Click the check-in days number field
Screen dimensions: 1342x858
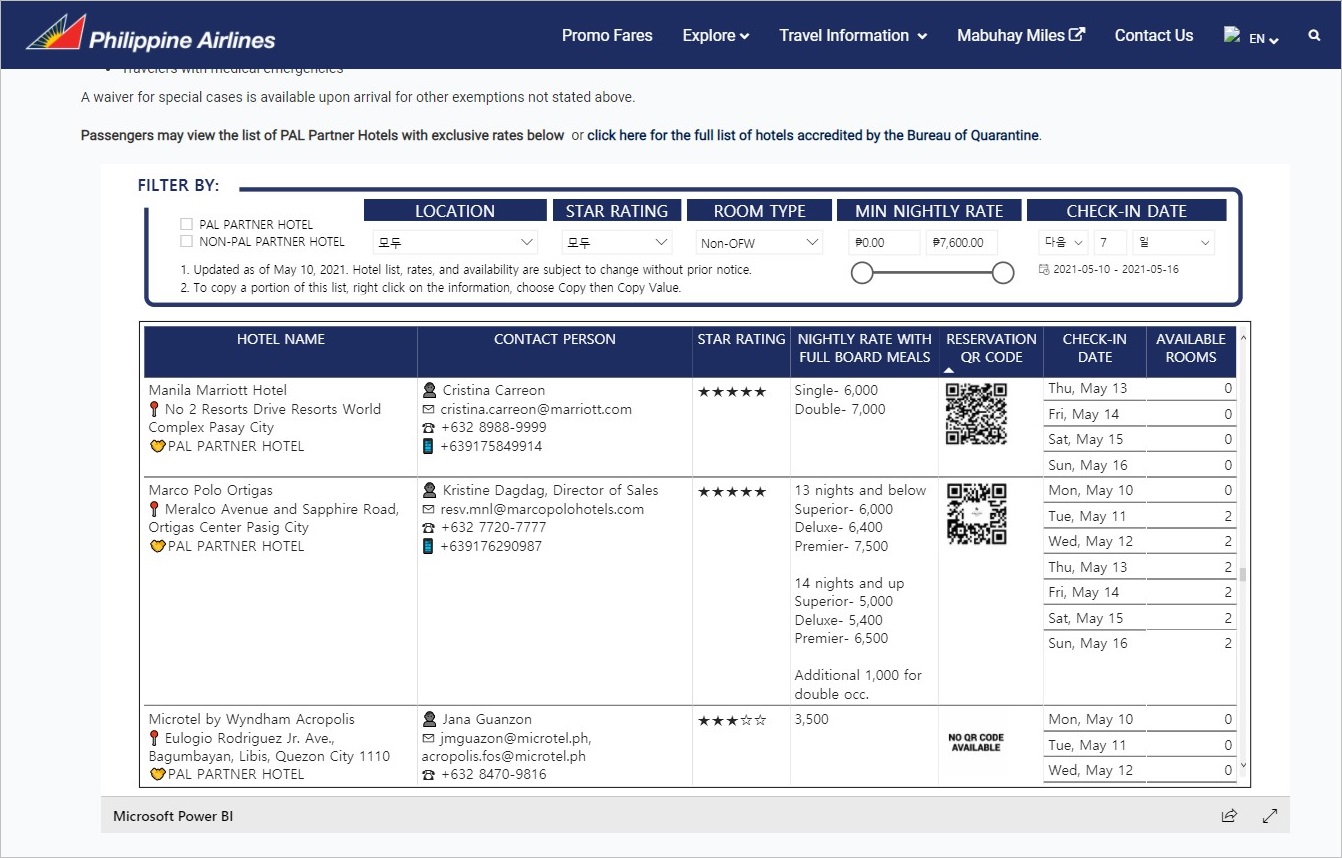tap(1110, 242)
